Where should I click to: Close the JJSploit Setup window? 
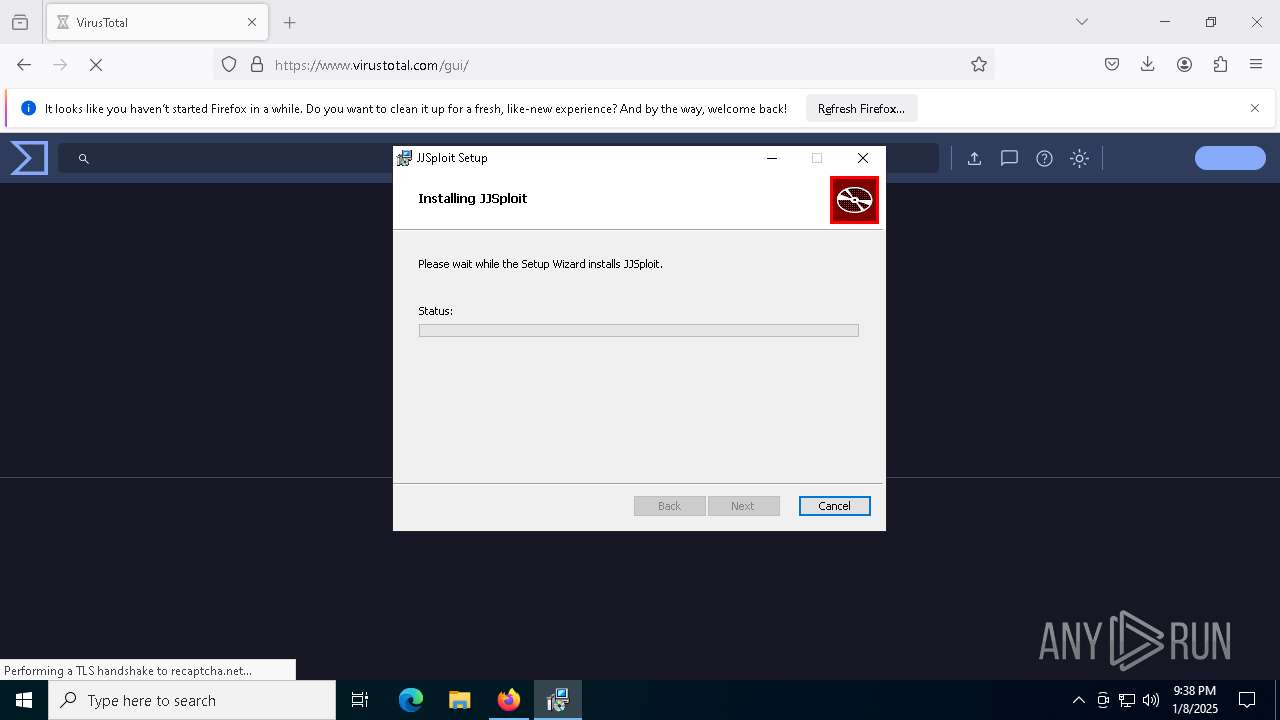[863, 158]
